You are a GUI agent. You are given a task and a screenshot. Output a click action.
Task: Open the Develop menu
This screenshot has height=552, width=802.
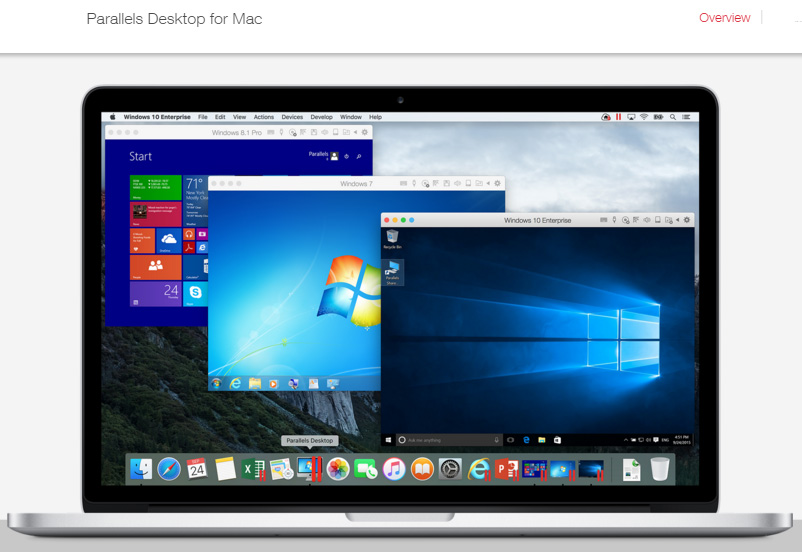321,117
